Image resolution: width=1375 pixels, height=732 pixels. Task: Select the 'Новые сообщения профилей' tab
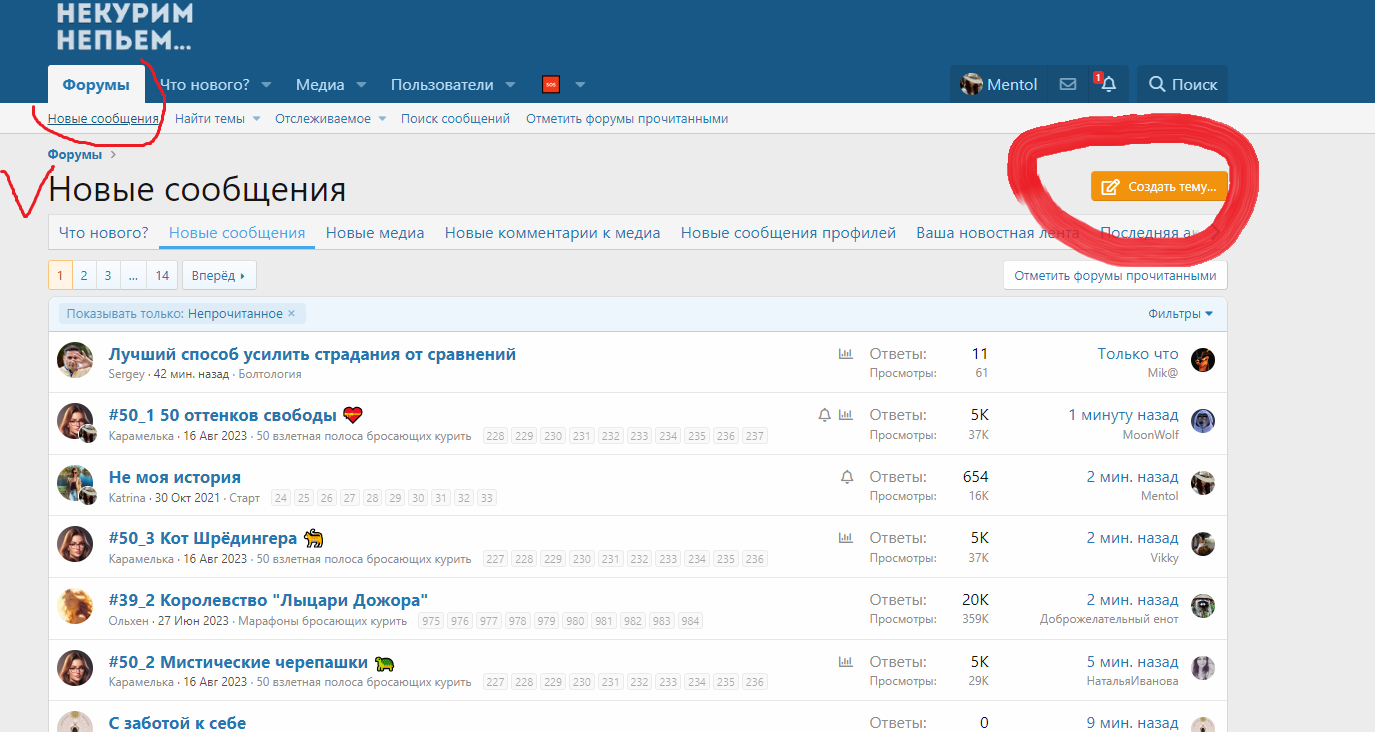pos(788,233)
